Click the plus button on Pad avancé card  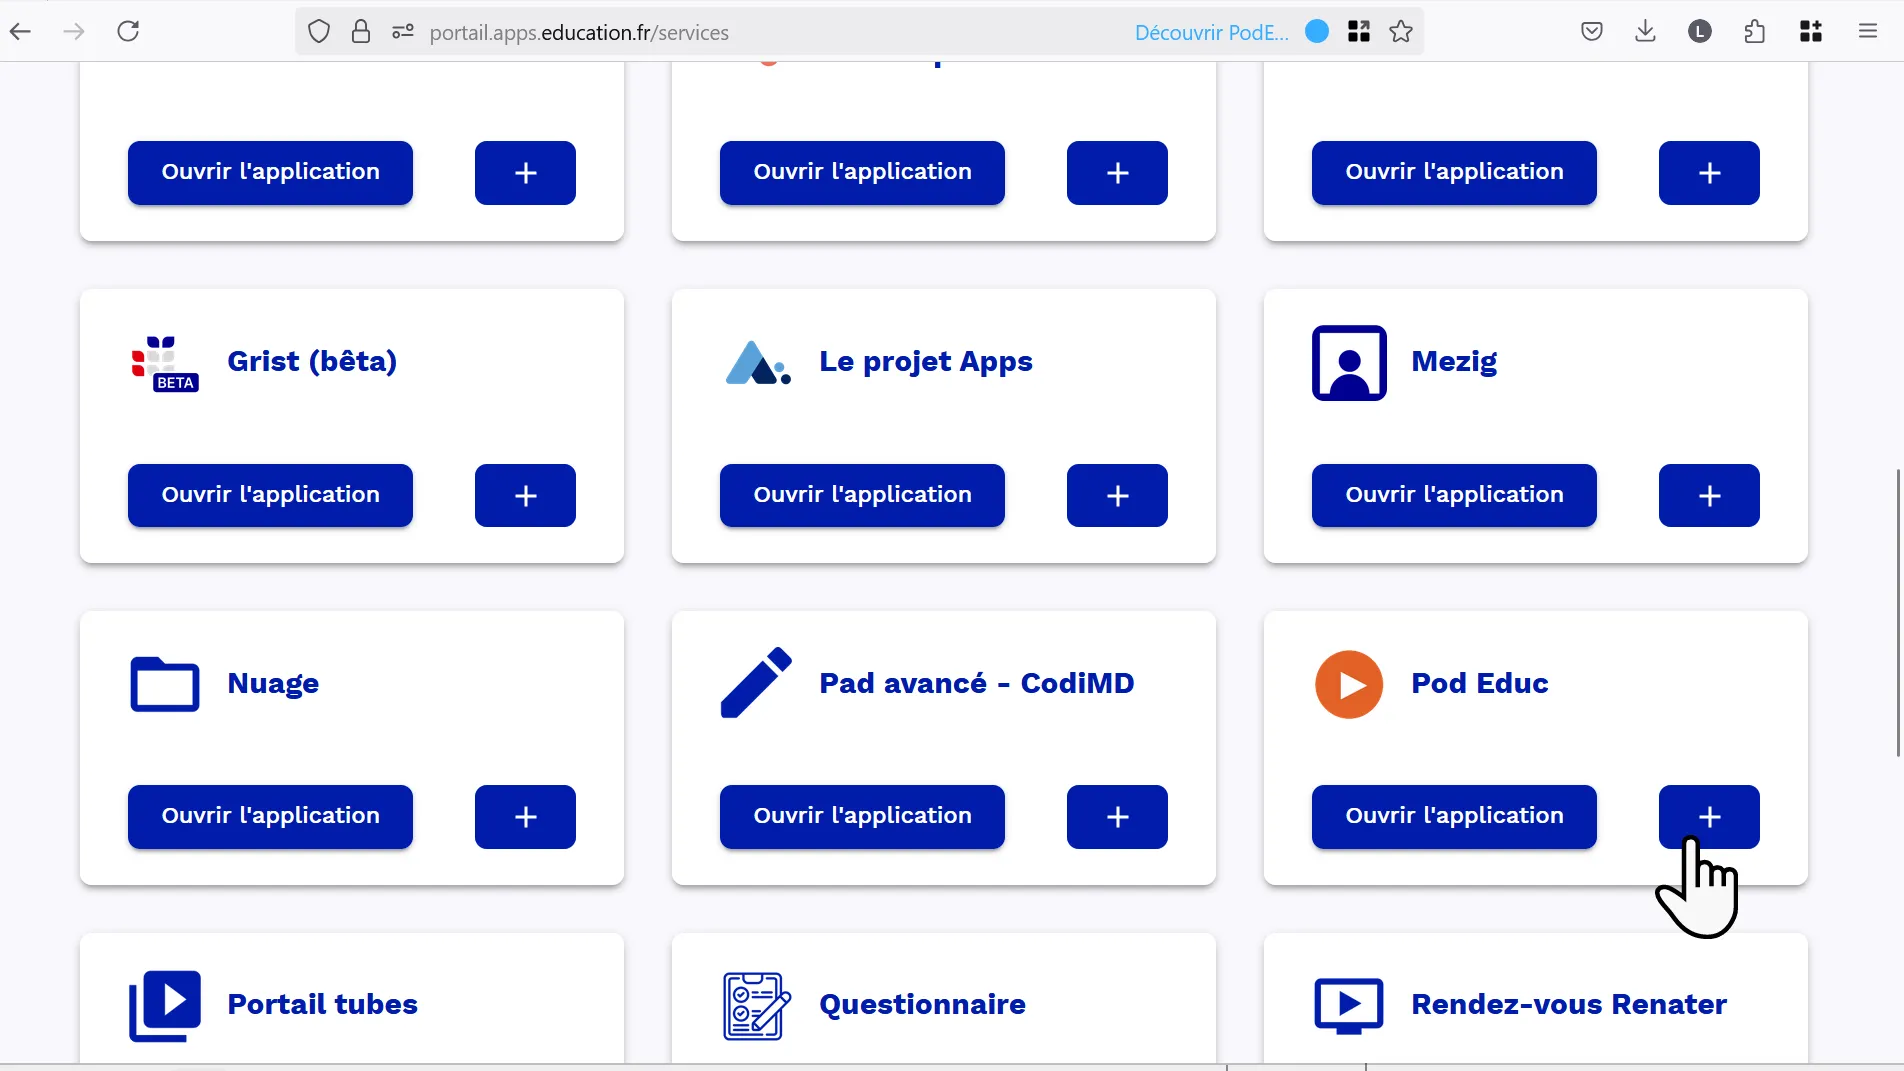(x=1117, y=816)
